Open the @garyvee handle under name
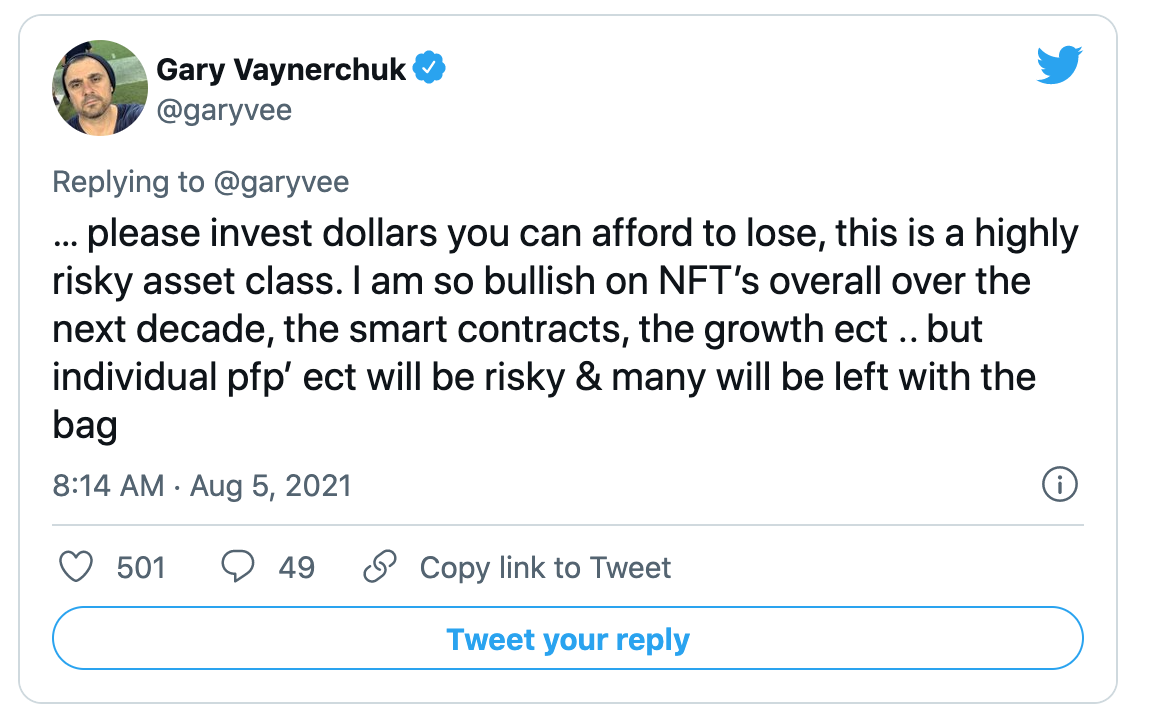 click(x=224, y=108)
